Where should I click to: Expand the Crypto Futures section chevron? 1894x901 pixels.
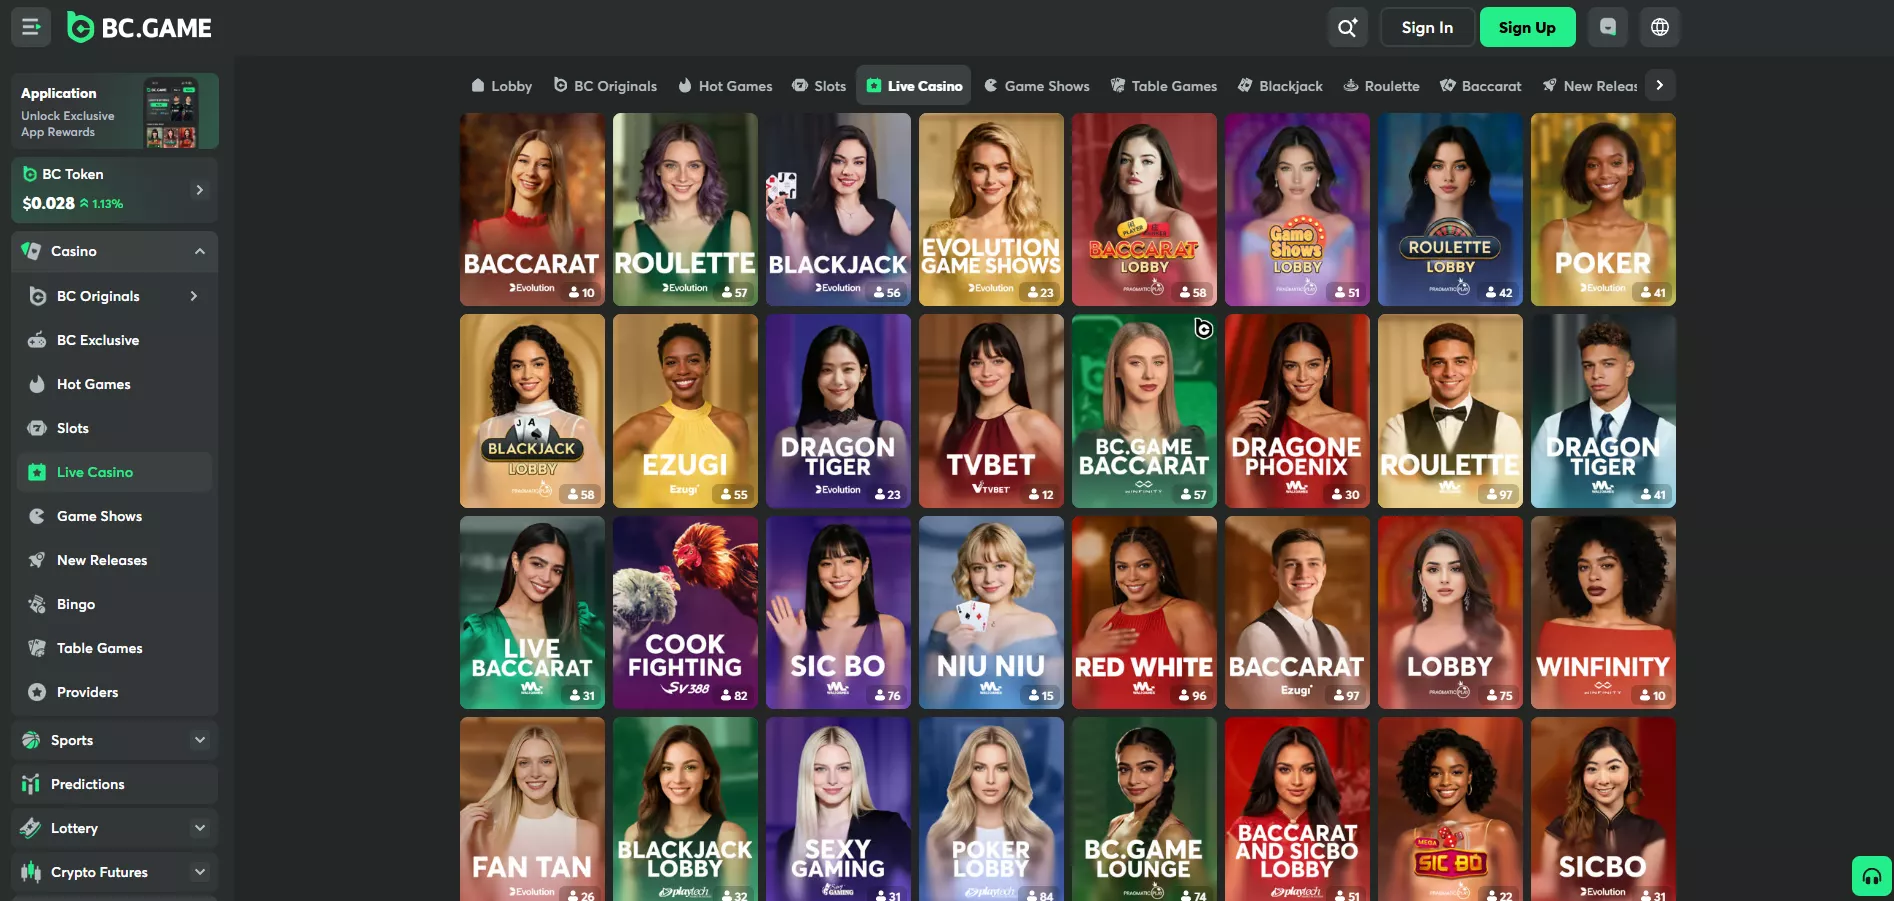click(200, 872)
